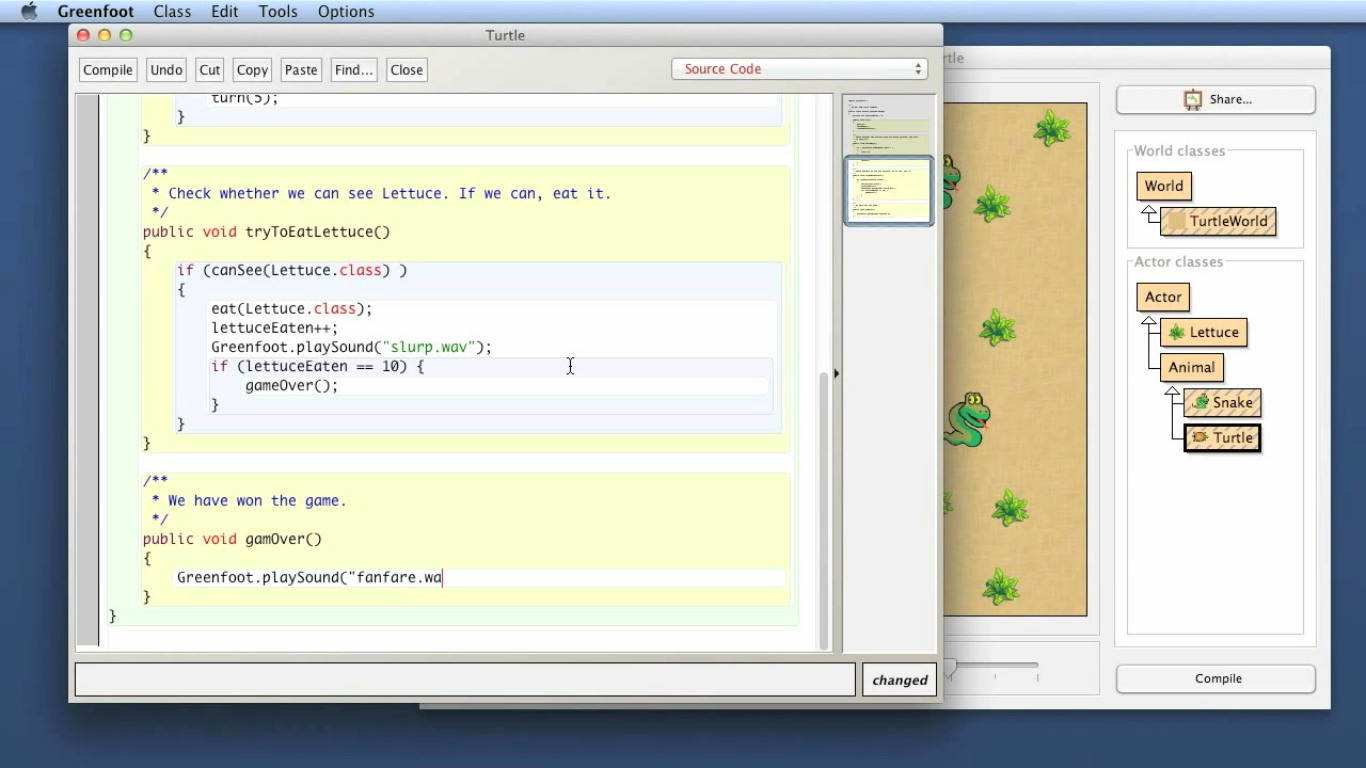
Task: Click the Copy button
Action: click(x=252, y=70)
